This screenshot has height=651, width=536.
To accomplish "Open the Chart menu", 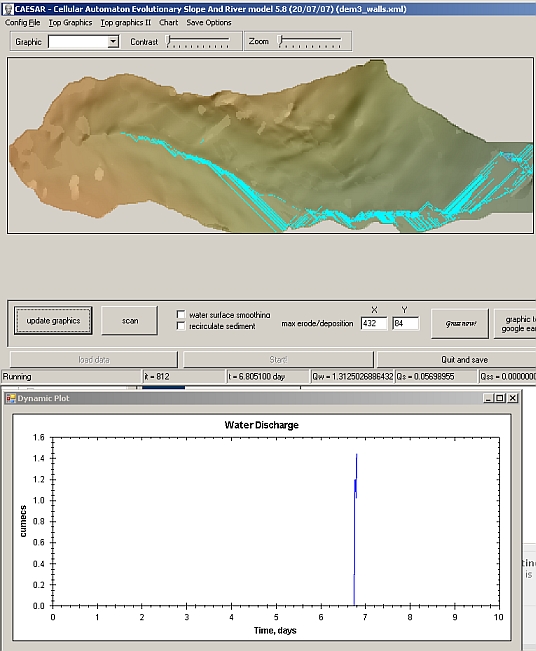I will tap(168, 22).
